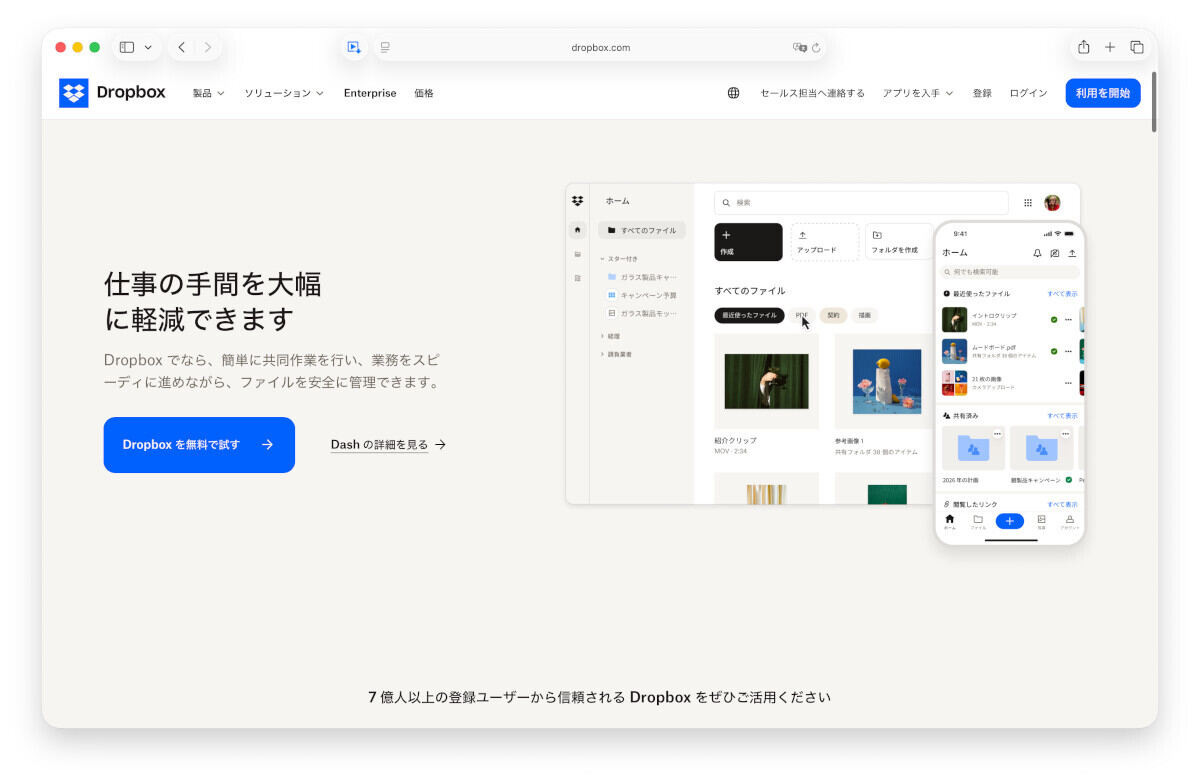Open the globe language selector icon
The image size is (1200, 783).
pyautogui.click(x=733, y=93)
